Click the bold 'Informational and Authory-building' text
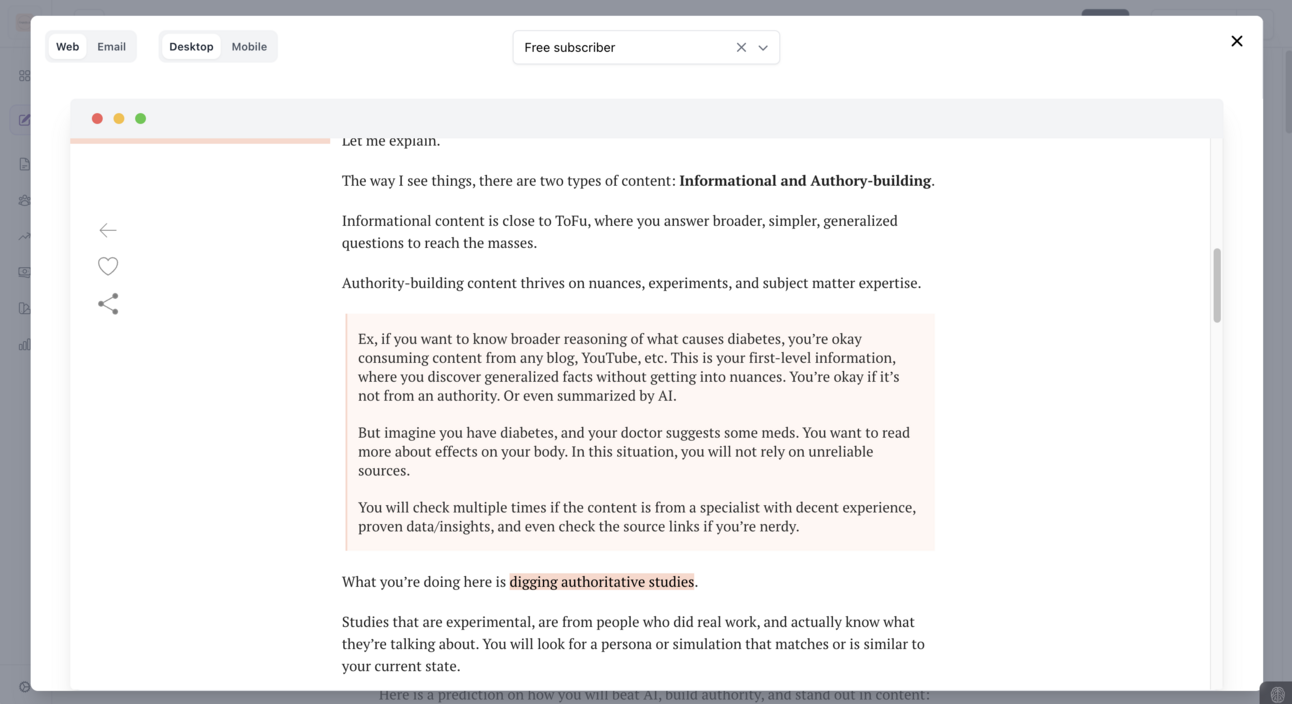This screenshot has height=704, width=1292. (805, 181)
